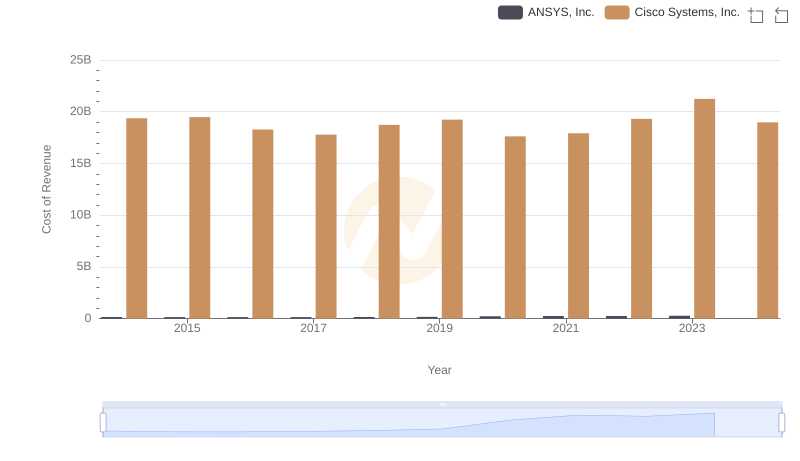Image resolution: width=800 pixels, height=461 pixels.
Task: Click the 2023 x-axis tick label
Action: tap(692, 328)
